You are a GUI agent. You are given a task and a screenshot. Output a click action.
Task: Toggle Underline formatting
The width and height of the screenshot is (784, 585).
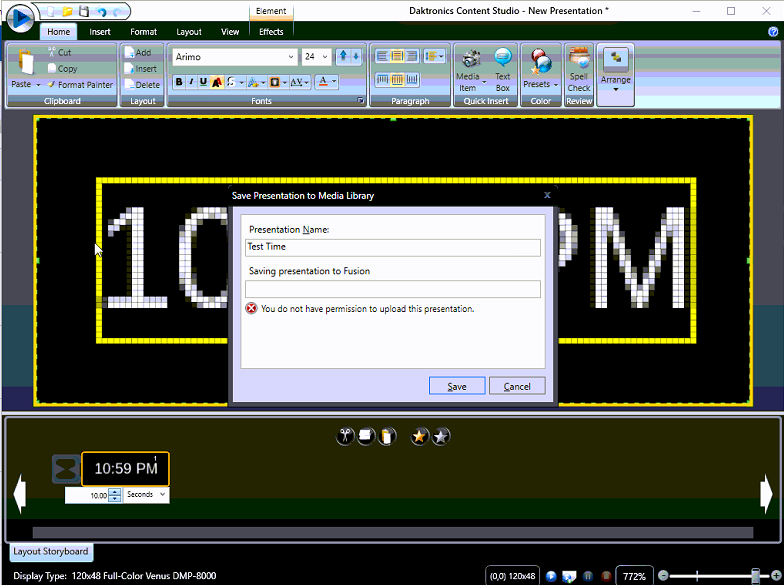[203, 82]
